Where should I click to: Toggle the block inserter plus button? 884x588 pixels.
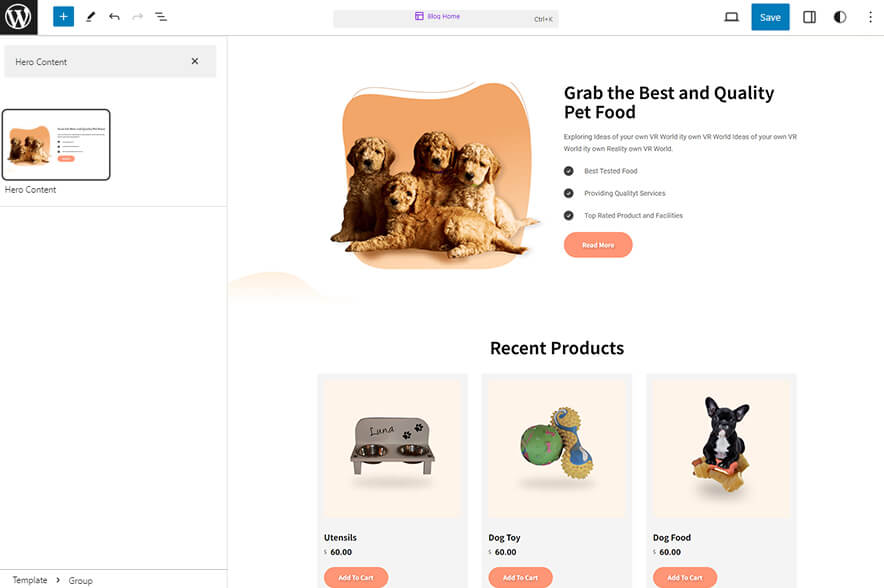tap(63, 17)
